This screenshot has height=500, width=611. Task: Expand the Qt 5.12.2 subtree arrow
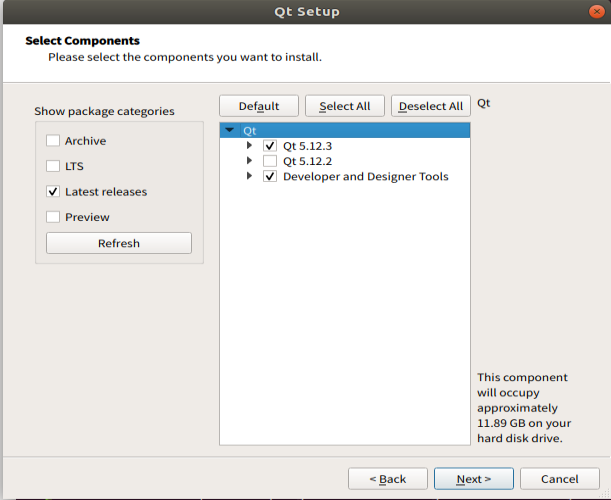(249, 161)
